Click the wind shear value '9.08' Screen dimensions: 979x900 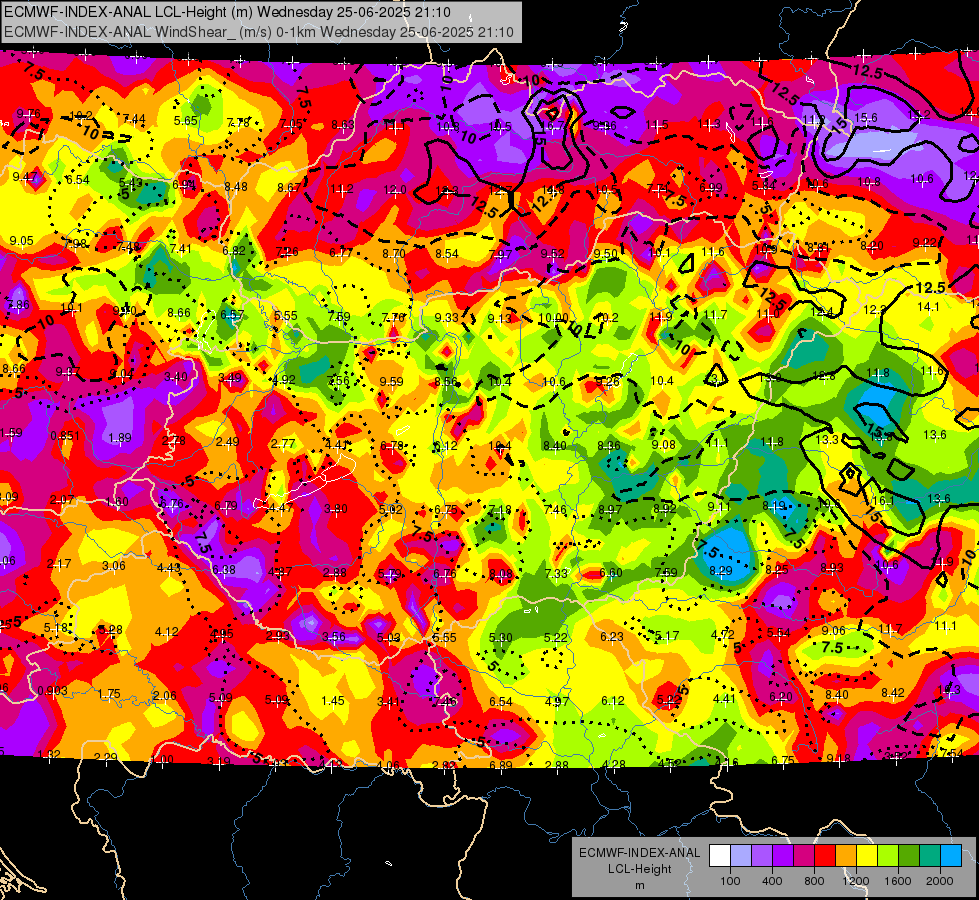pyautogui.click(x=664, y=445)
